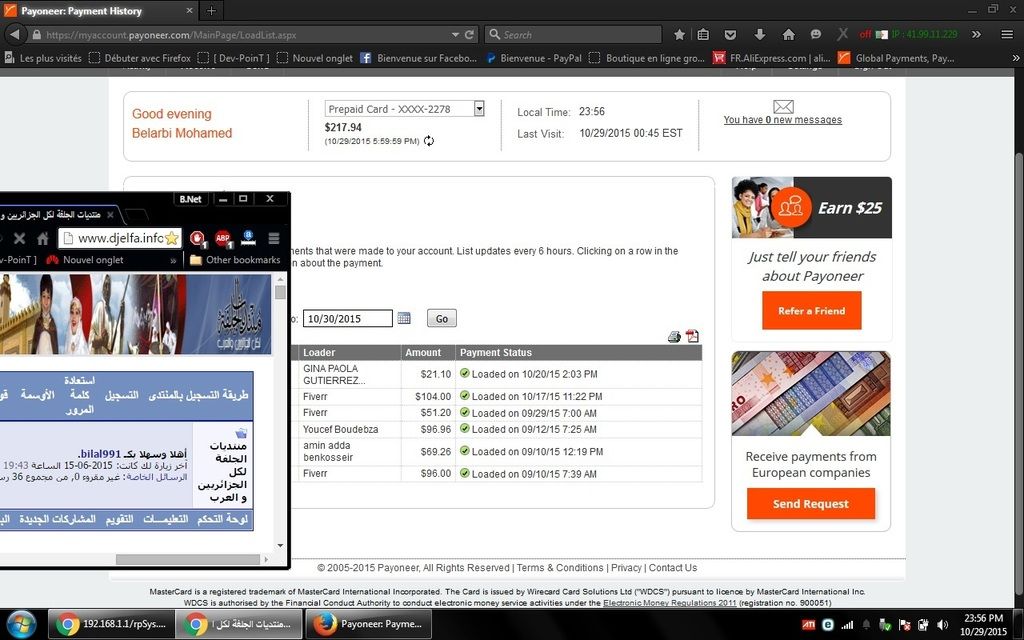1024x640 pixels.
Task: Open Firefox hamburger menu
Action: pos(1007,35)
